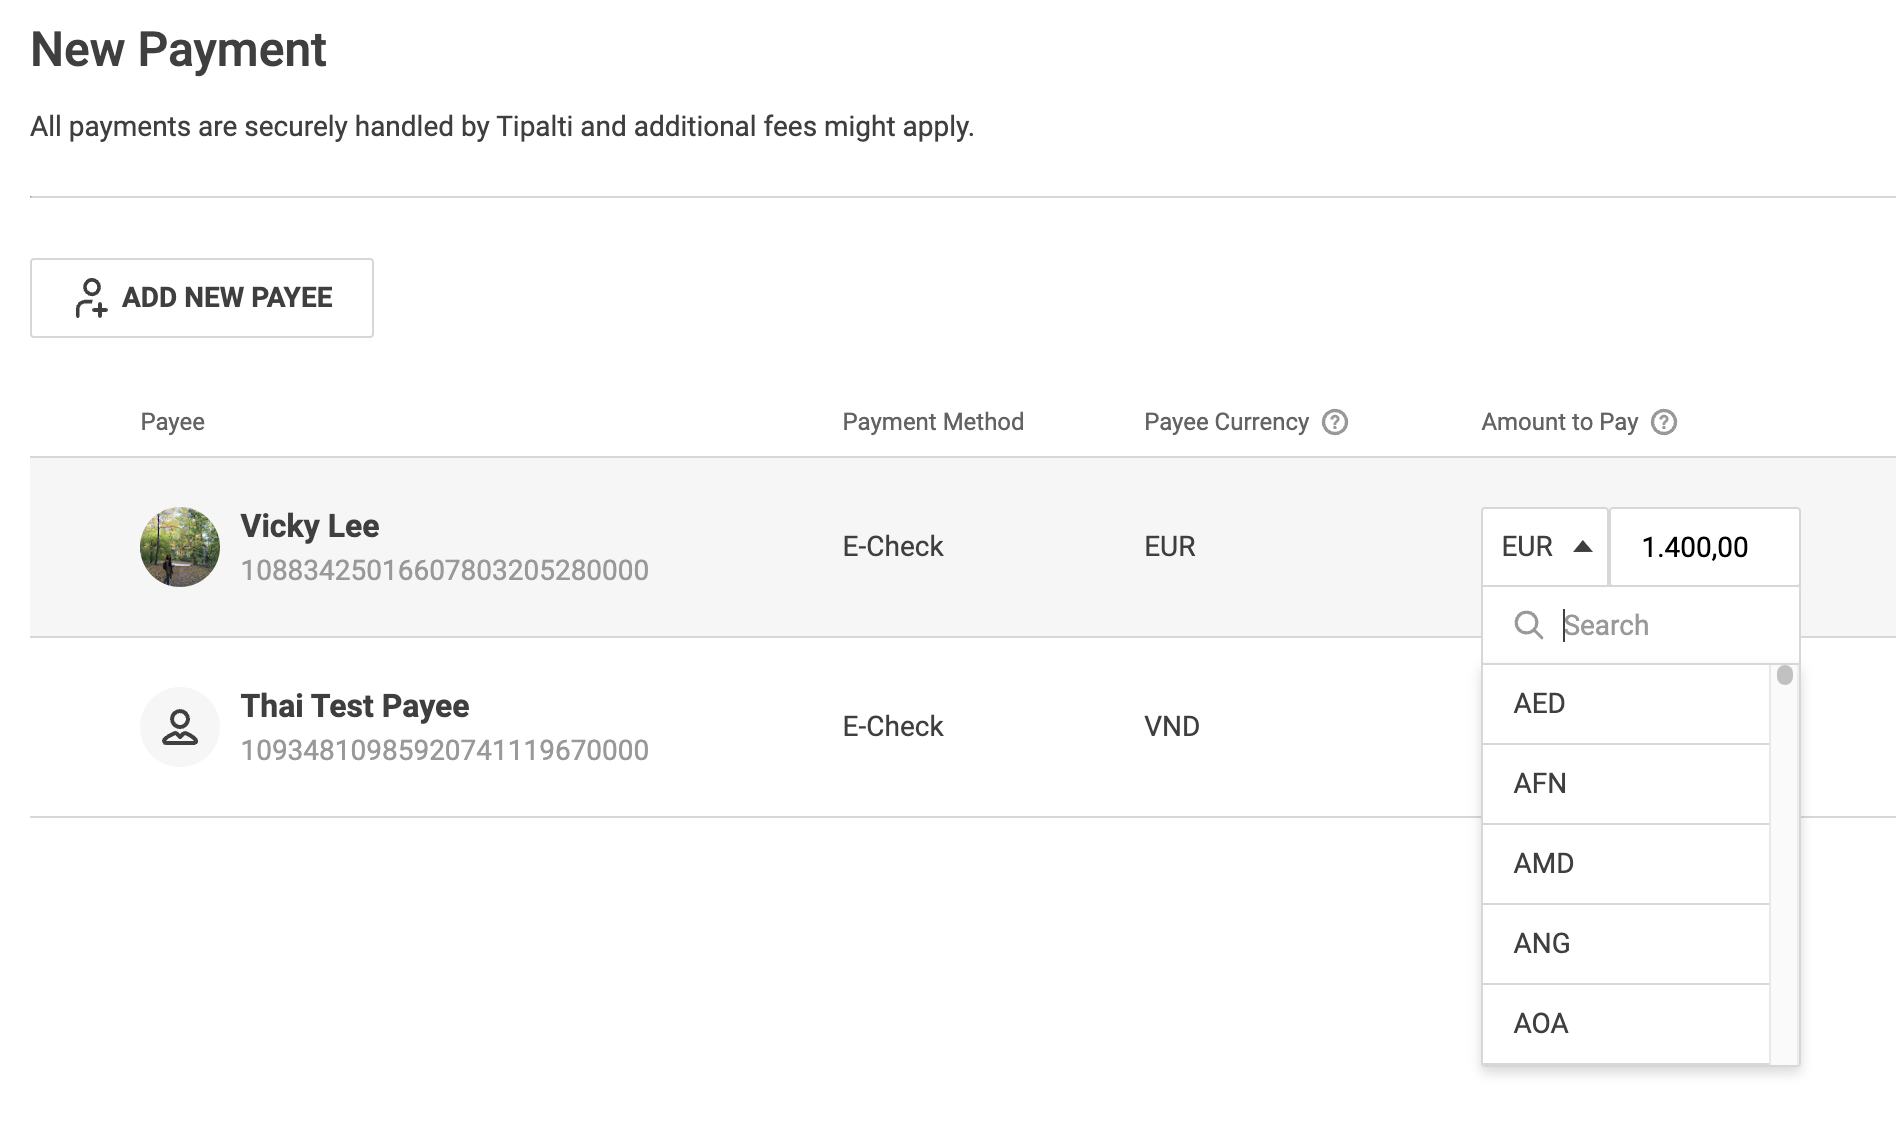Collapse the EUR currency dropdown arrow

(1583, 546)
